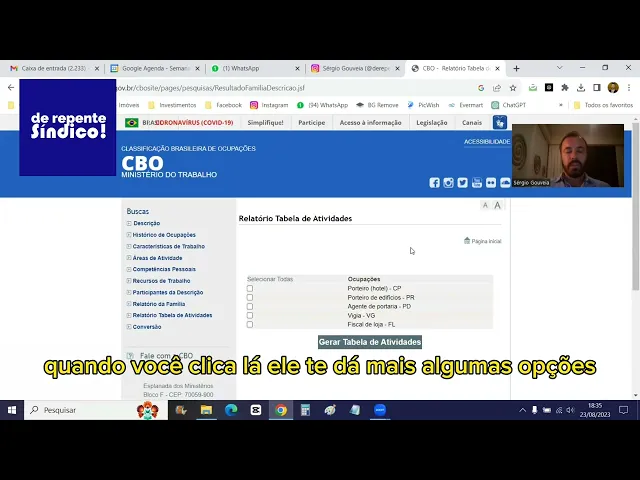The image size is (640, 480).
Task: Open Acesso à informação menu item
Action: [x=371, y=122]
